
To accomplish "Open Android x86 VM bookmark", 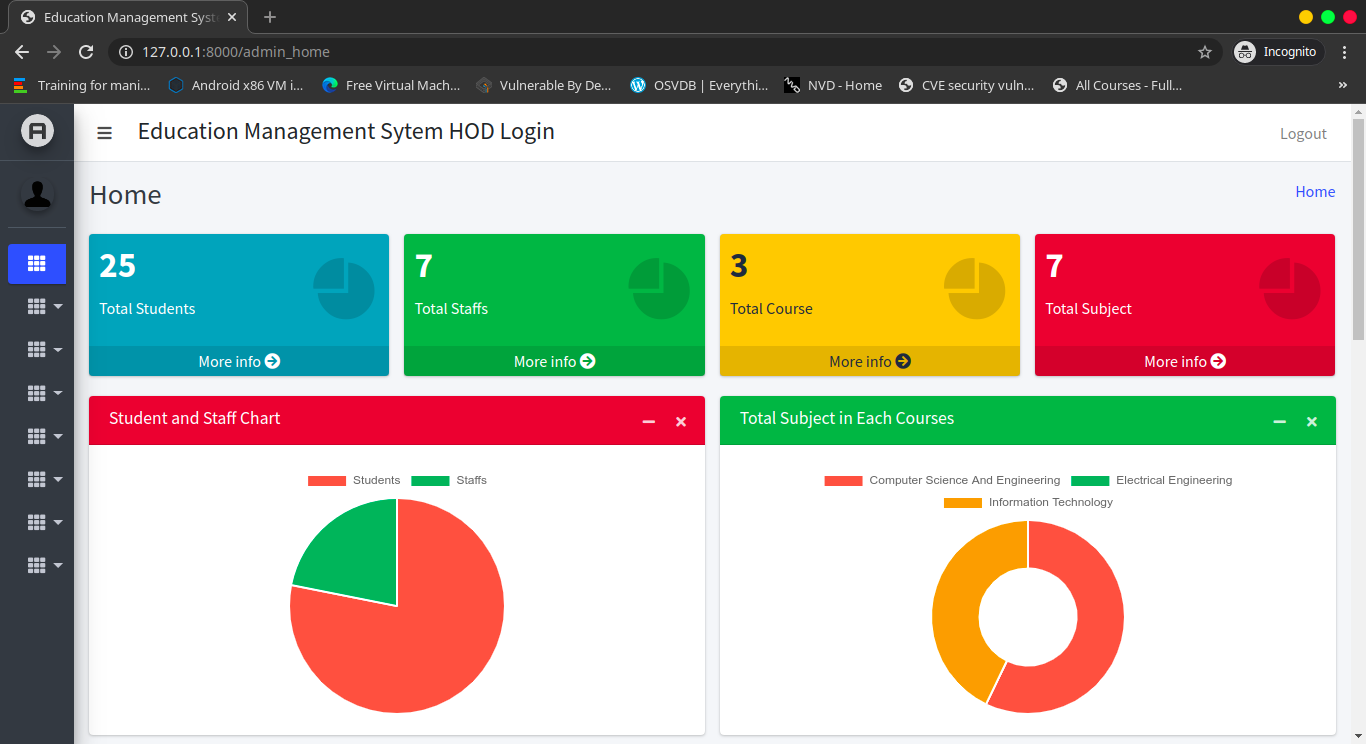I will 236,85.
